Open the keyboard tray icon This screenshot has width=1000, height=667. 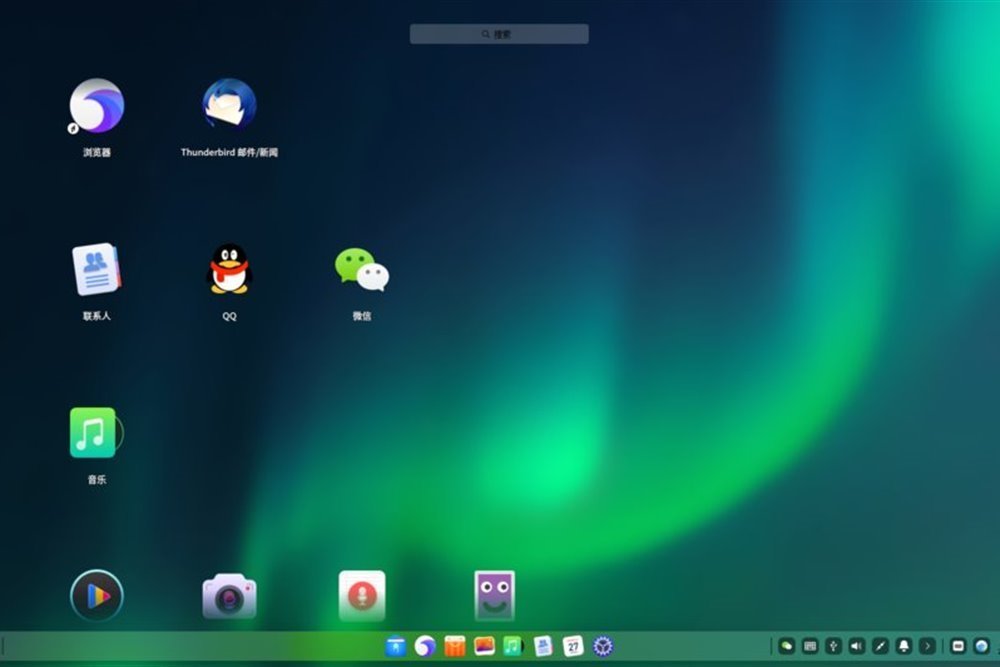point(810,646)
